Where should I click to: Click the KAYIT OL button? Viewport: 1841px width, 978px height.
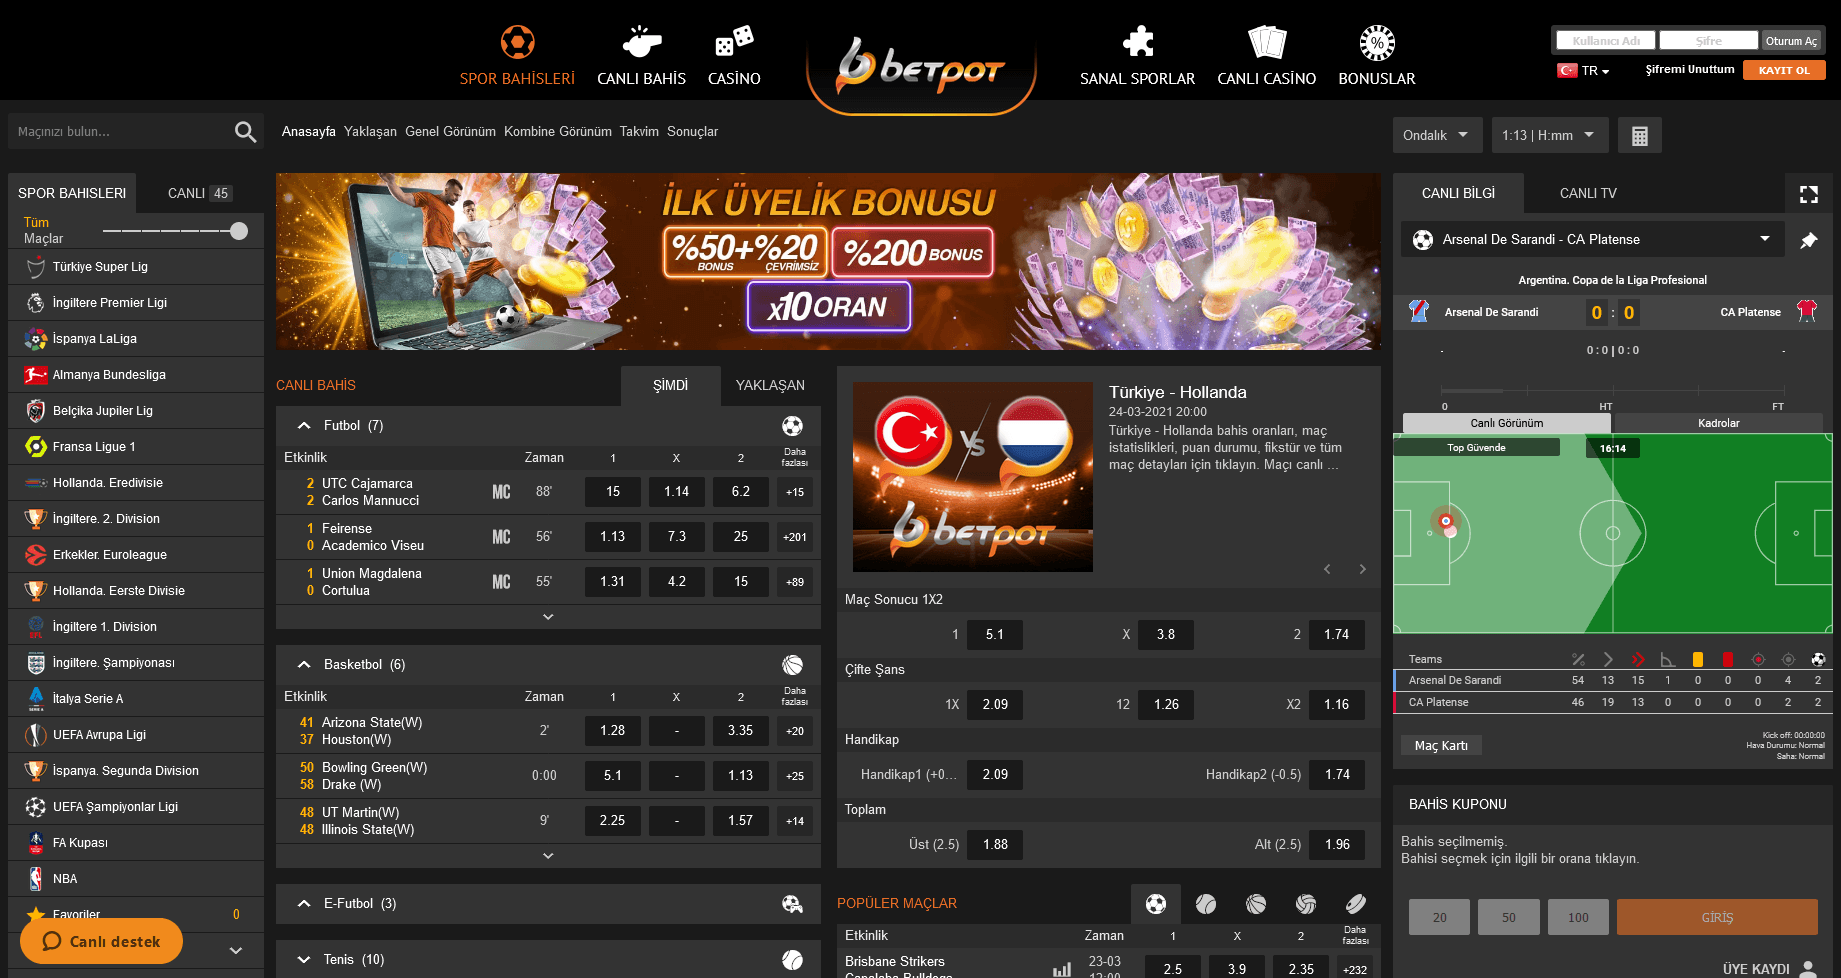[1784, 70]
